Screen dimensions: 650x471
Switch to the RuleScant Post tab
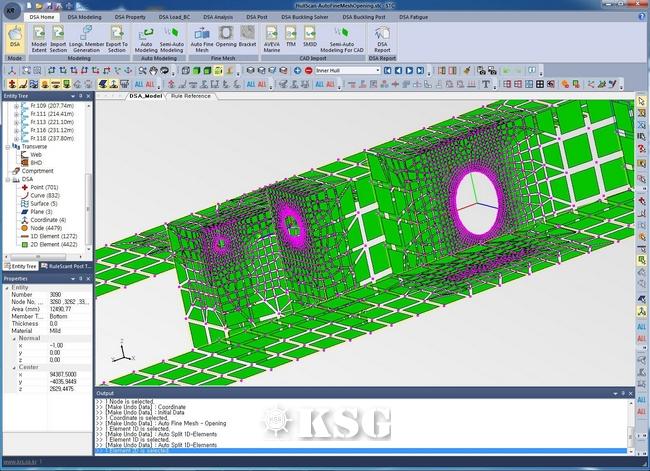(66, 266)
